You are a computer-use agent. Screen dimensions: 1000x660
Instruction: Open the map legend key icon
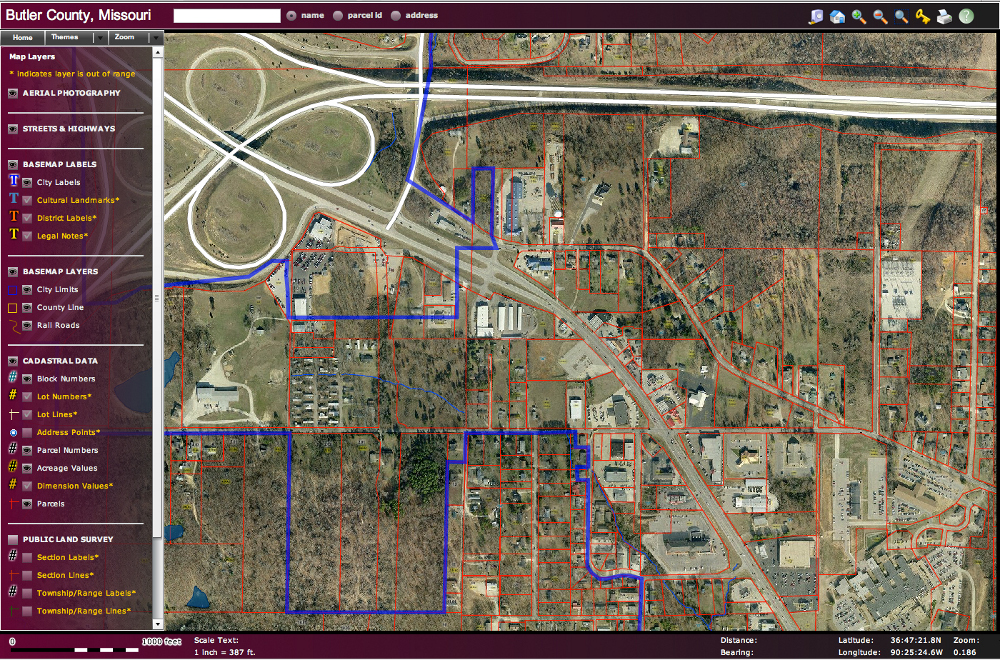click(923, 16)
